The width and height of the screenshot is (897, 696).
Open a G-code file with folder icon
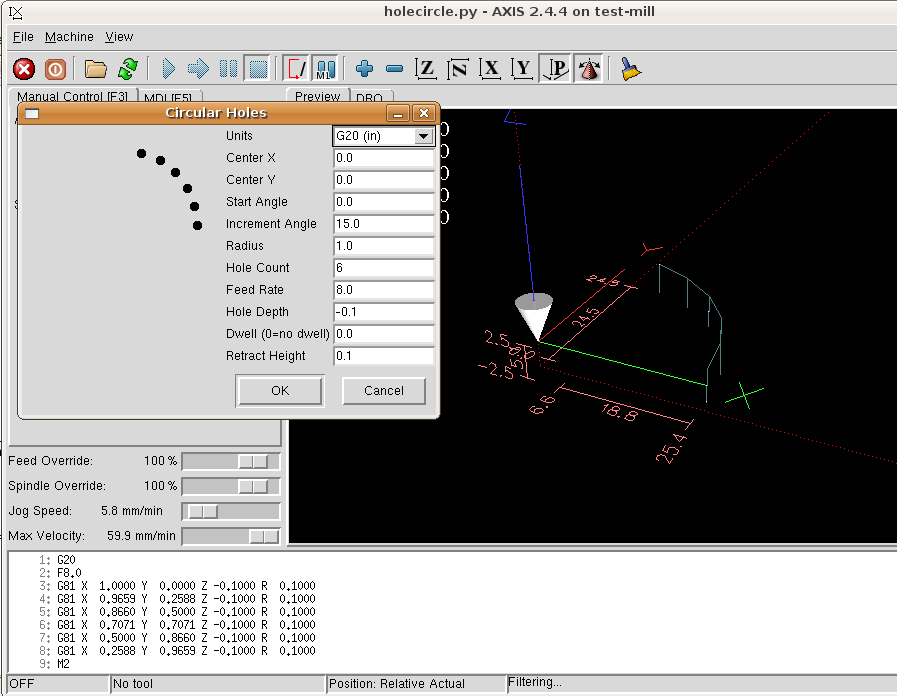click(x=96, y=69)
